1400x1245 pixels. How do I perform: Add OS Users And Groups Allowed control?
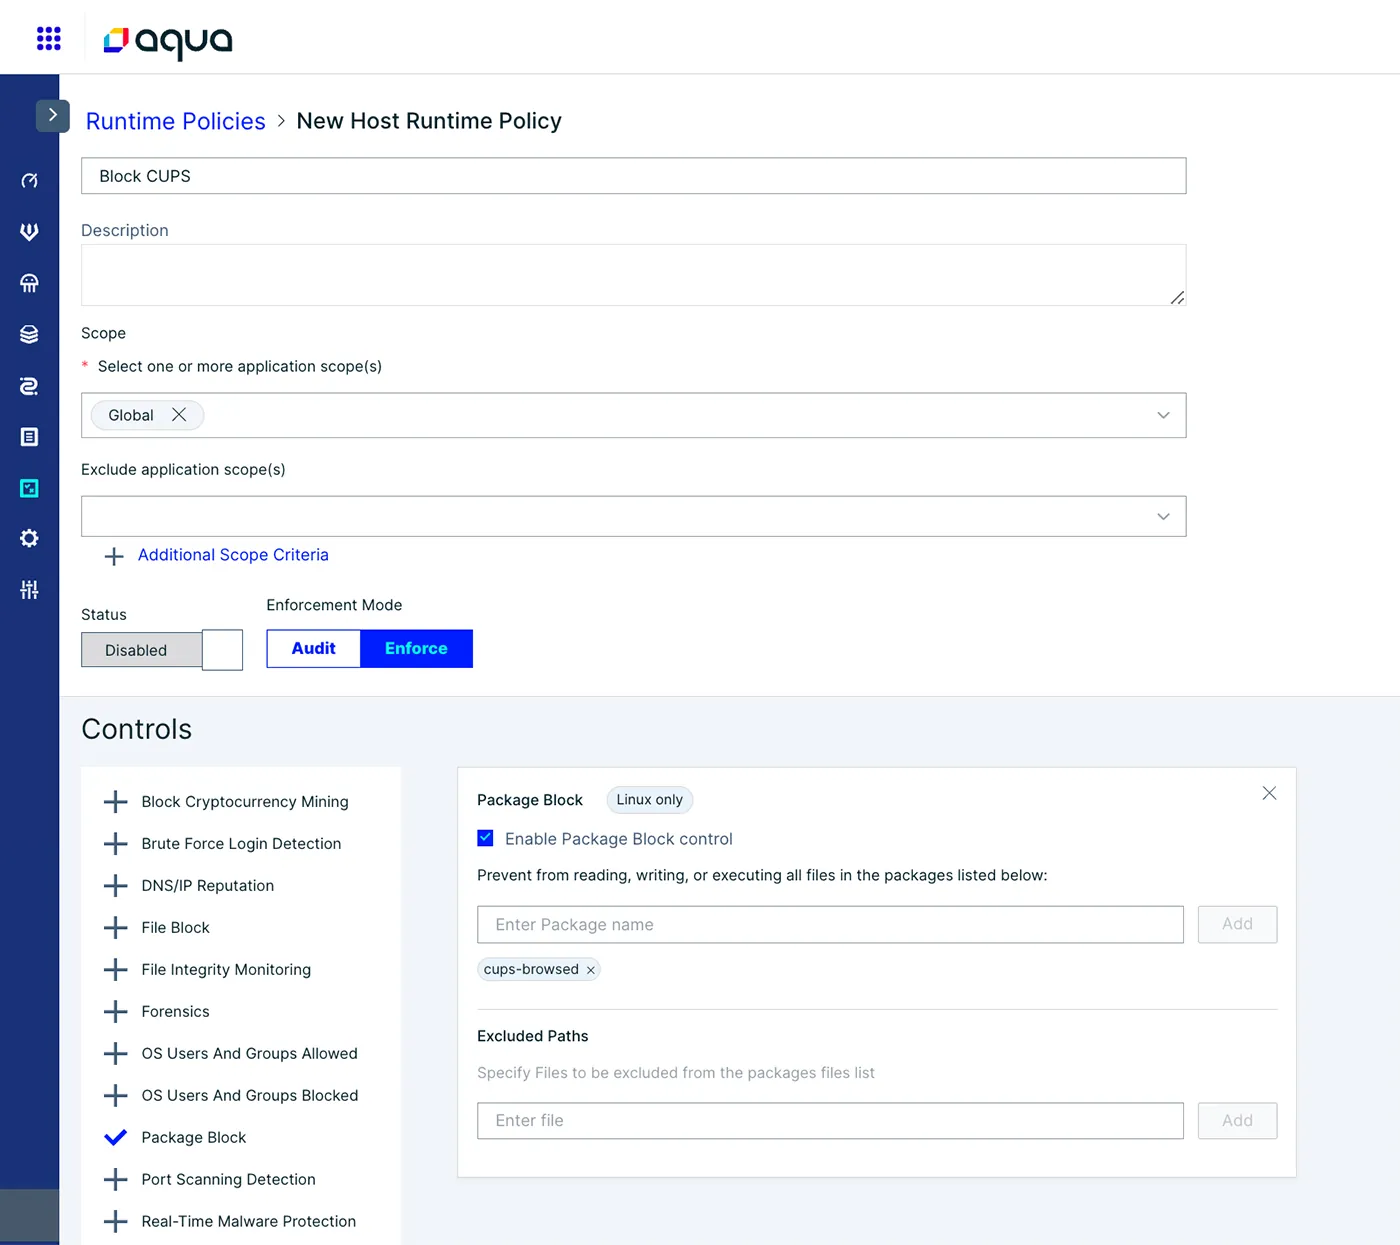(x=116, y=1054)
